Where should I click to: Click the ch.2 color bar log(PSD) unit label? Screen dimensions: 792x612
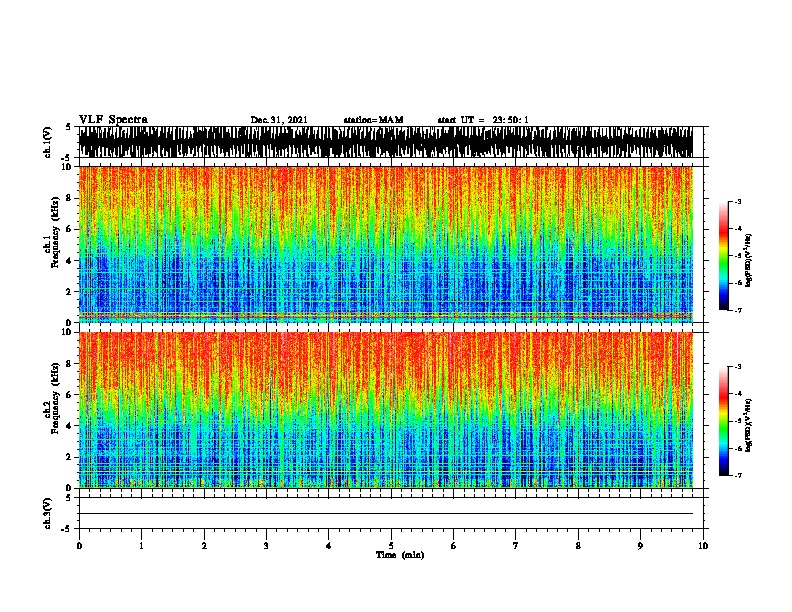[748, 425]
